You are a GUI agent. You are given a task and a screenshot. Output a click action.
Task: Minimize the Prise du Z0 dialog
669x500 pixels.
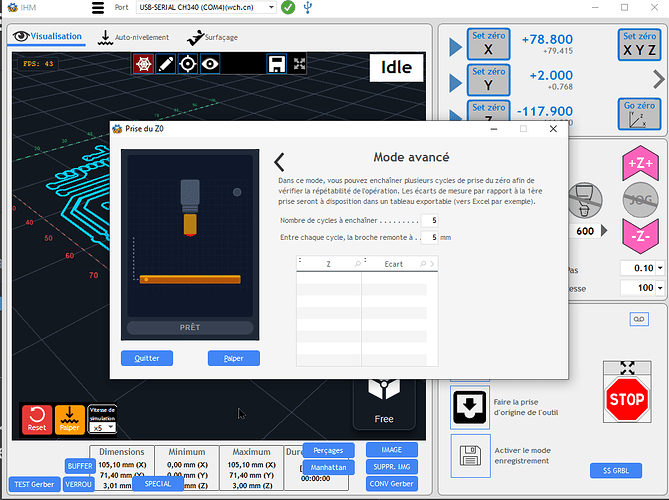click(494, 128)
